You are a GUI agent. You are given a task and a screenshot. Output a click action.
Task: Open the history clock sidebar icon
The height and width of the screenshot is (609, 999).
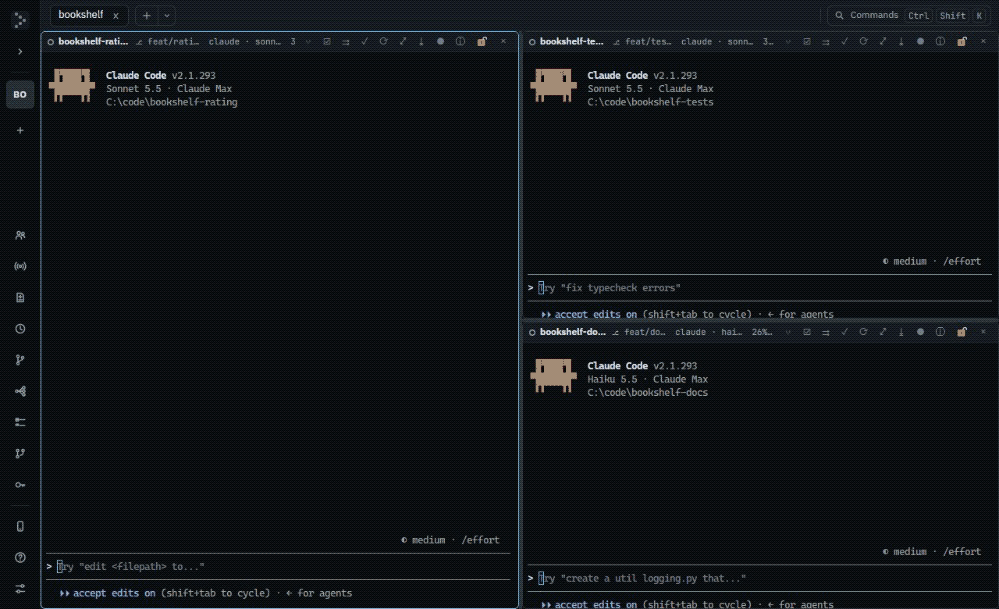[20, 329]
